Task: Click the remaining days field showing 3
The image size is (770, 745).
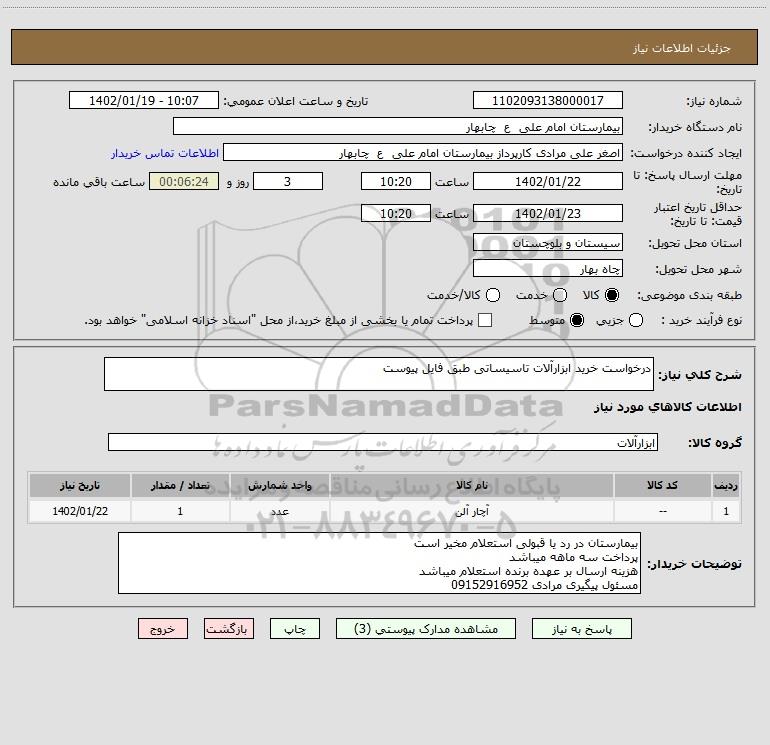Action: [288, 181]
